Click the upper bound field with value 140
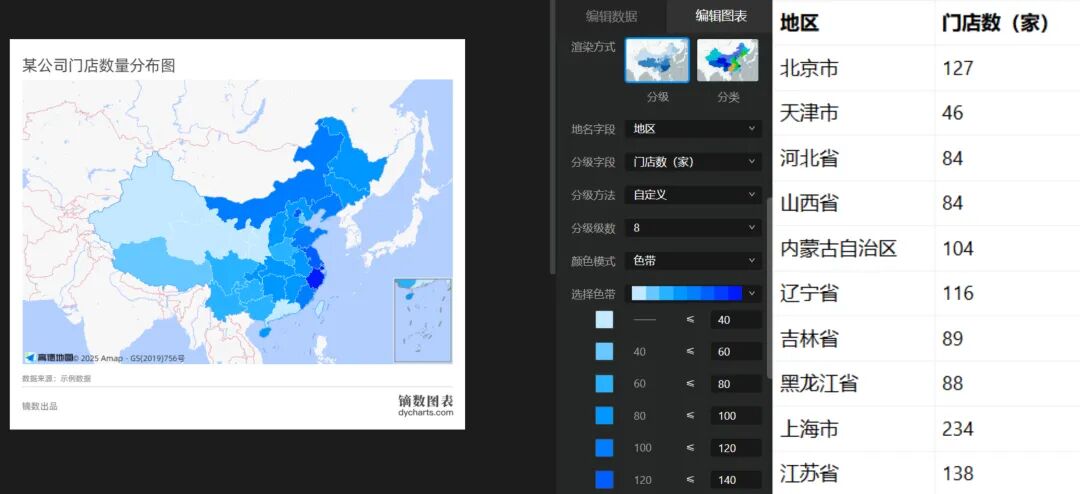Screen dimensions: 1080x494 tap(736, 480)
